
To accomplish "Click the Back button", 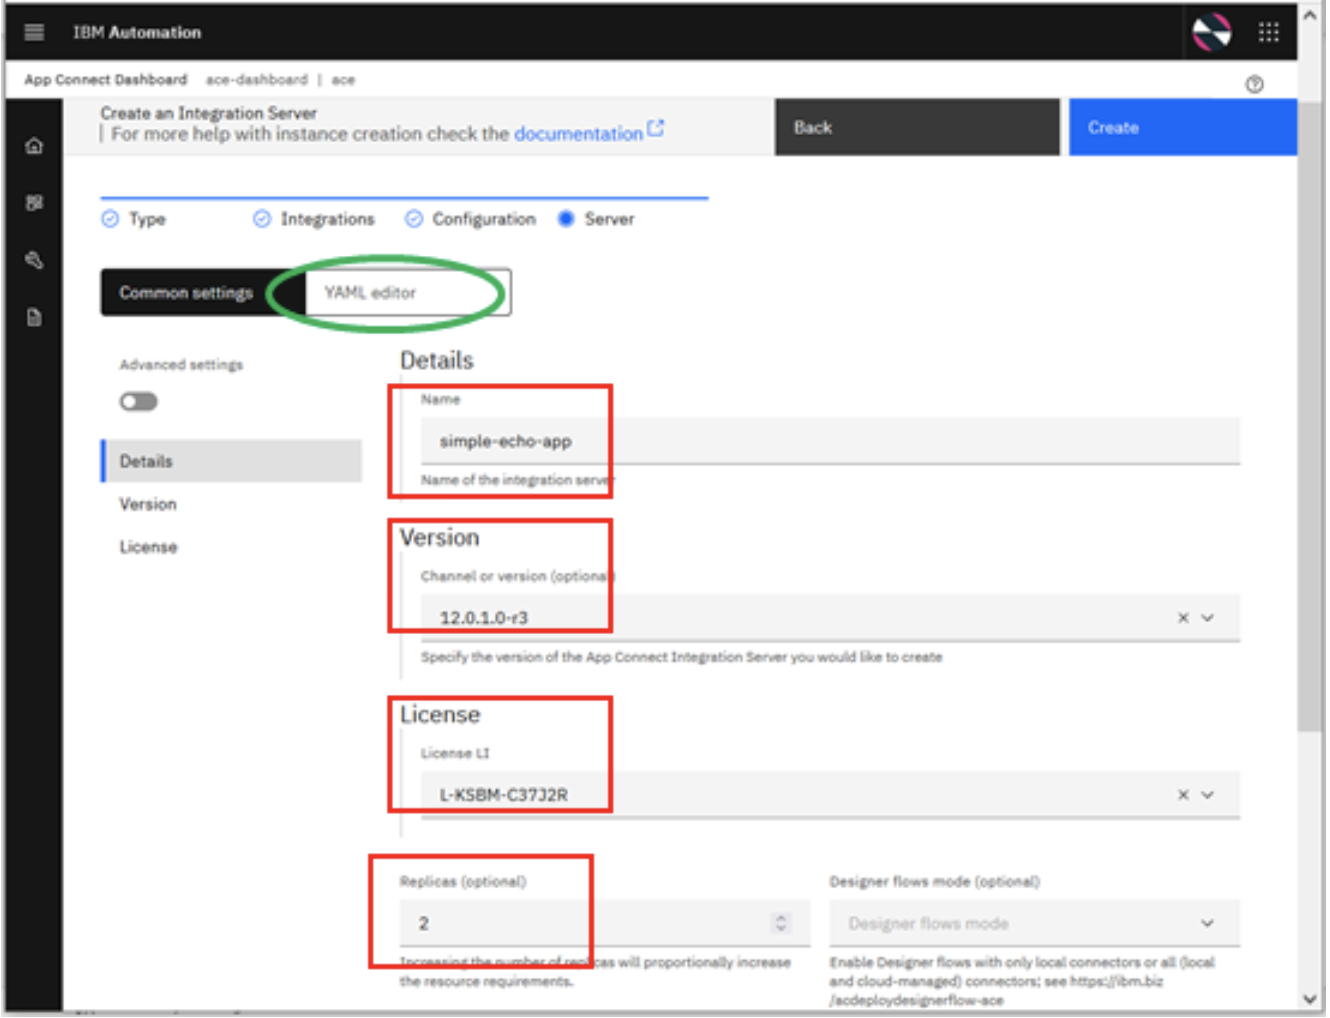I will (x=917, y=127).
